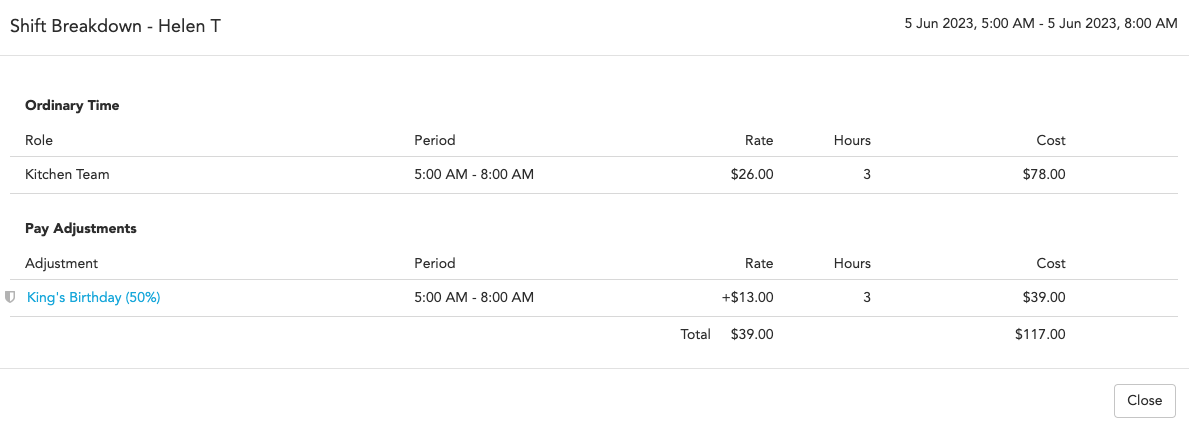Open the King's Birthday (50%) link
The image size is (1189, 429).
pyautogui.click(x=93, y=298)
